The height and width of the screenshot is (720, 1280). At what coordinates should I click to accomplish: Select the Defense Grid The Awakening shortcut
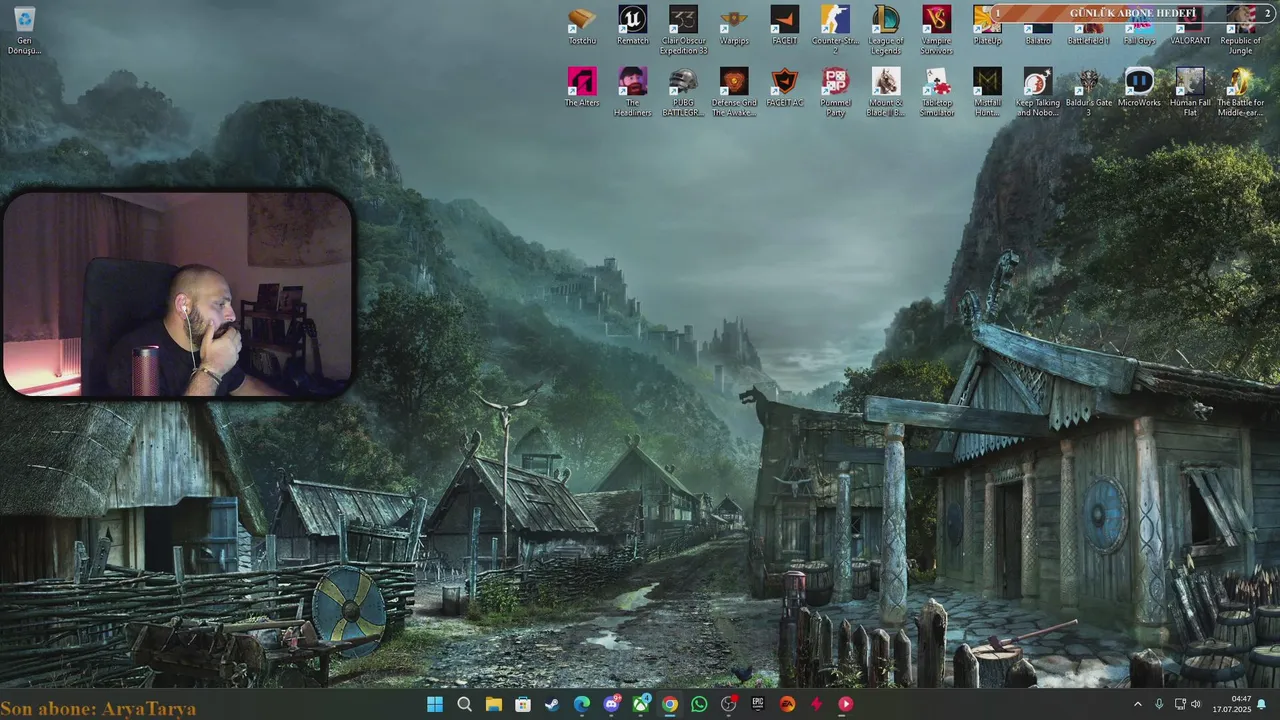pyautogui.click(x=734, y=92)
